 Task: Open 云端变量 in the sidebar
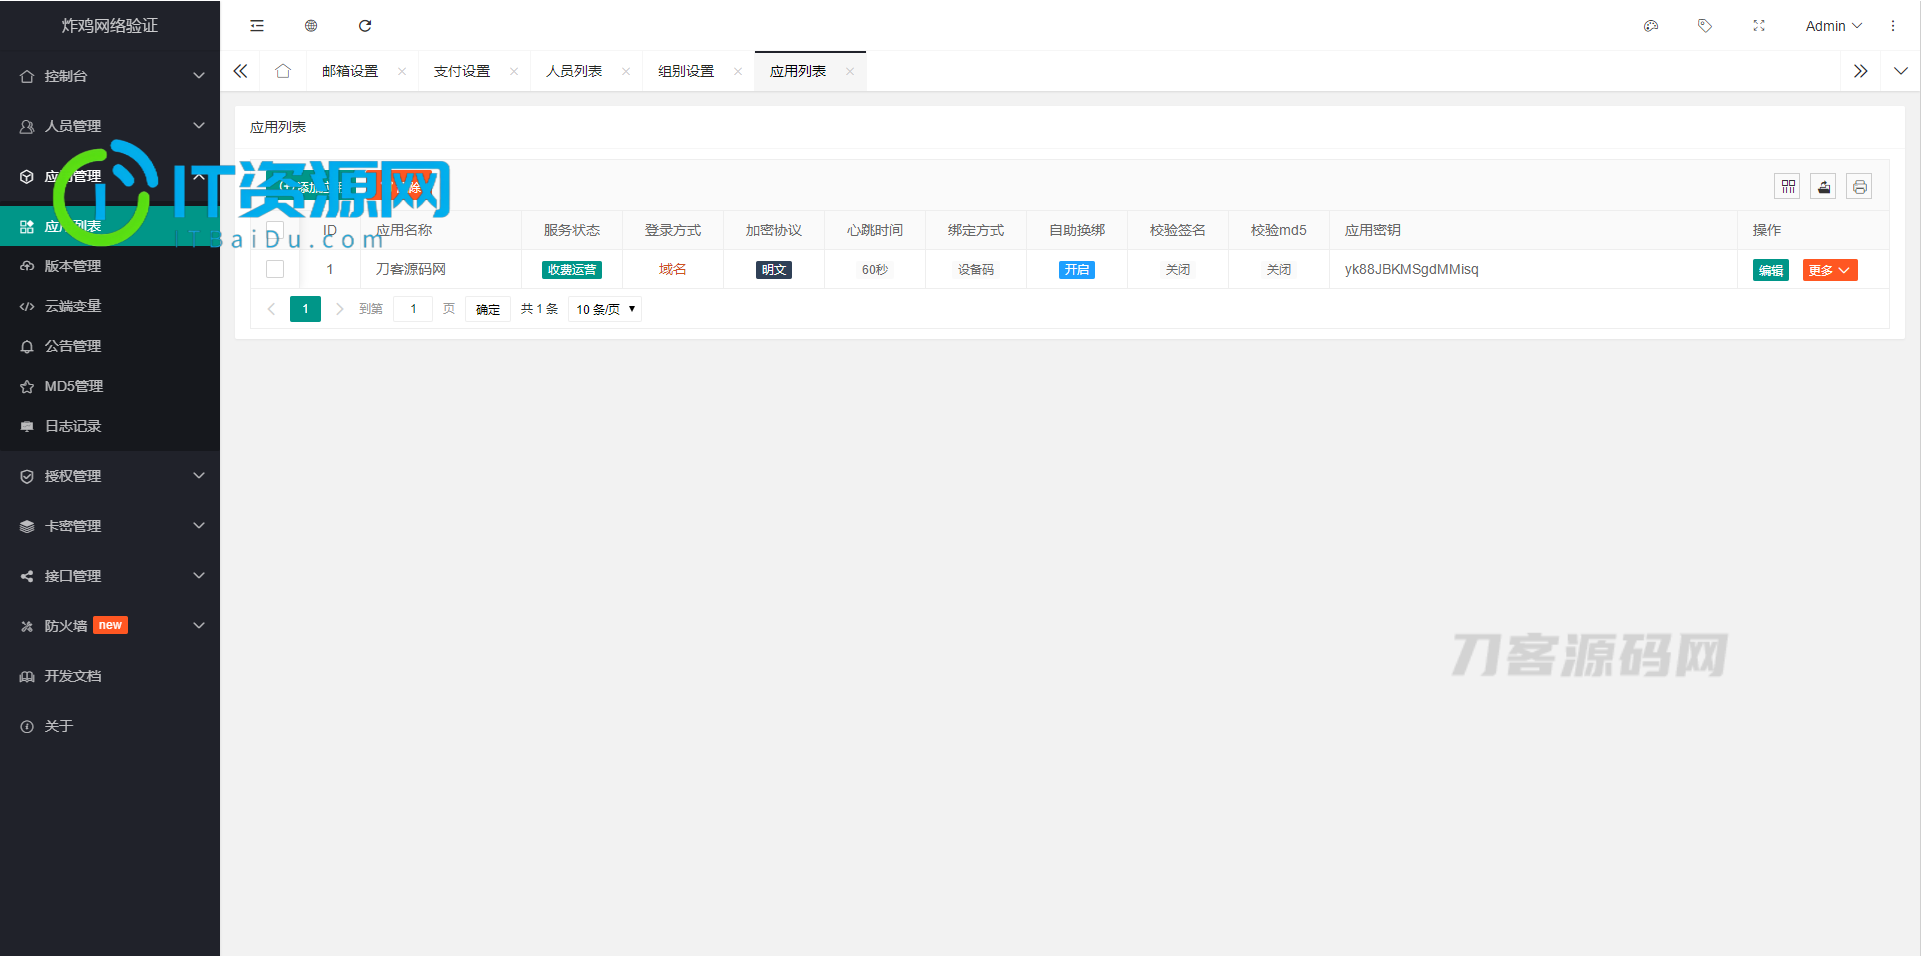pos(110,306)
